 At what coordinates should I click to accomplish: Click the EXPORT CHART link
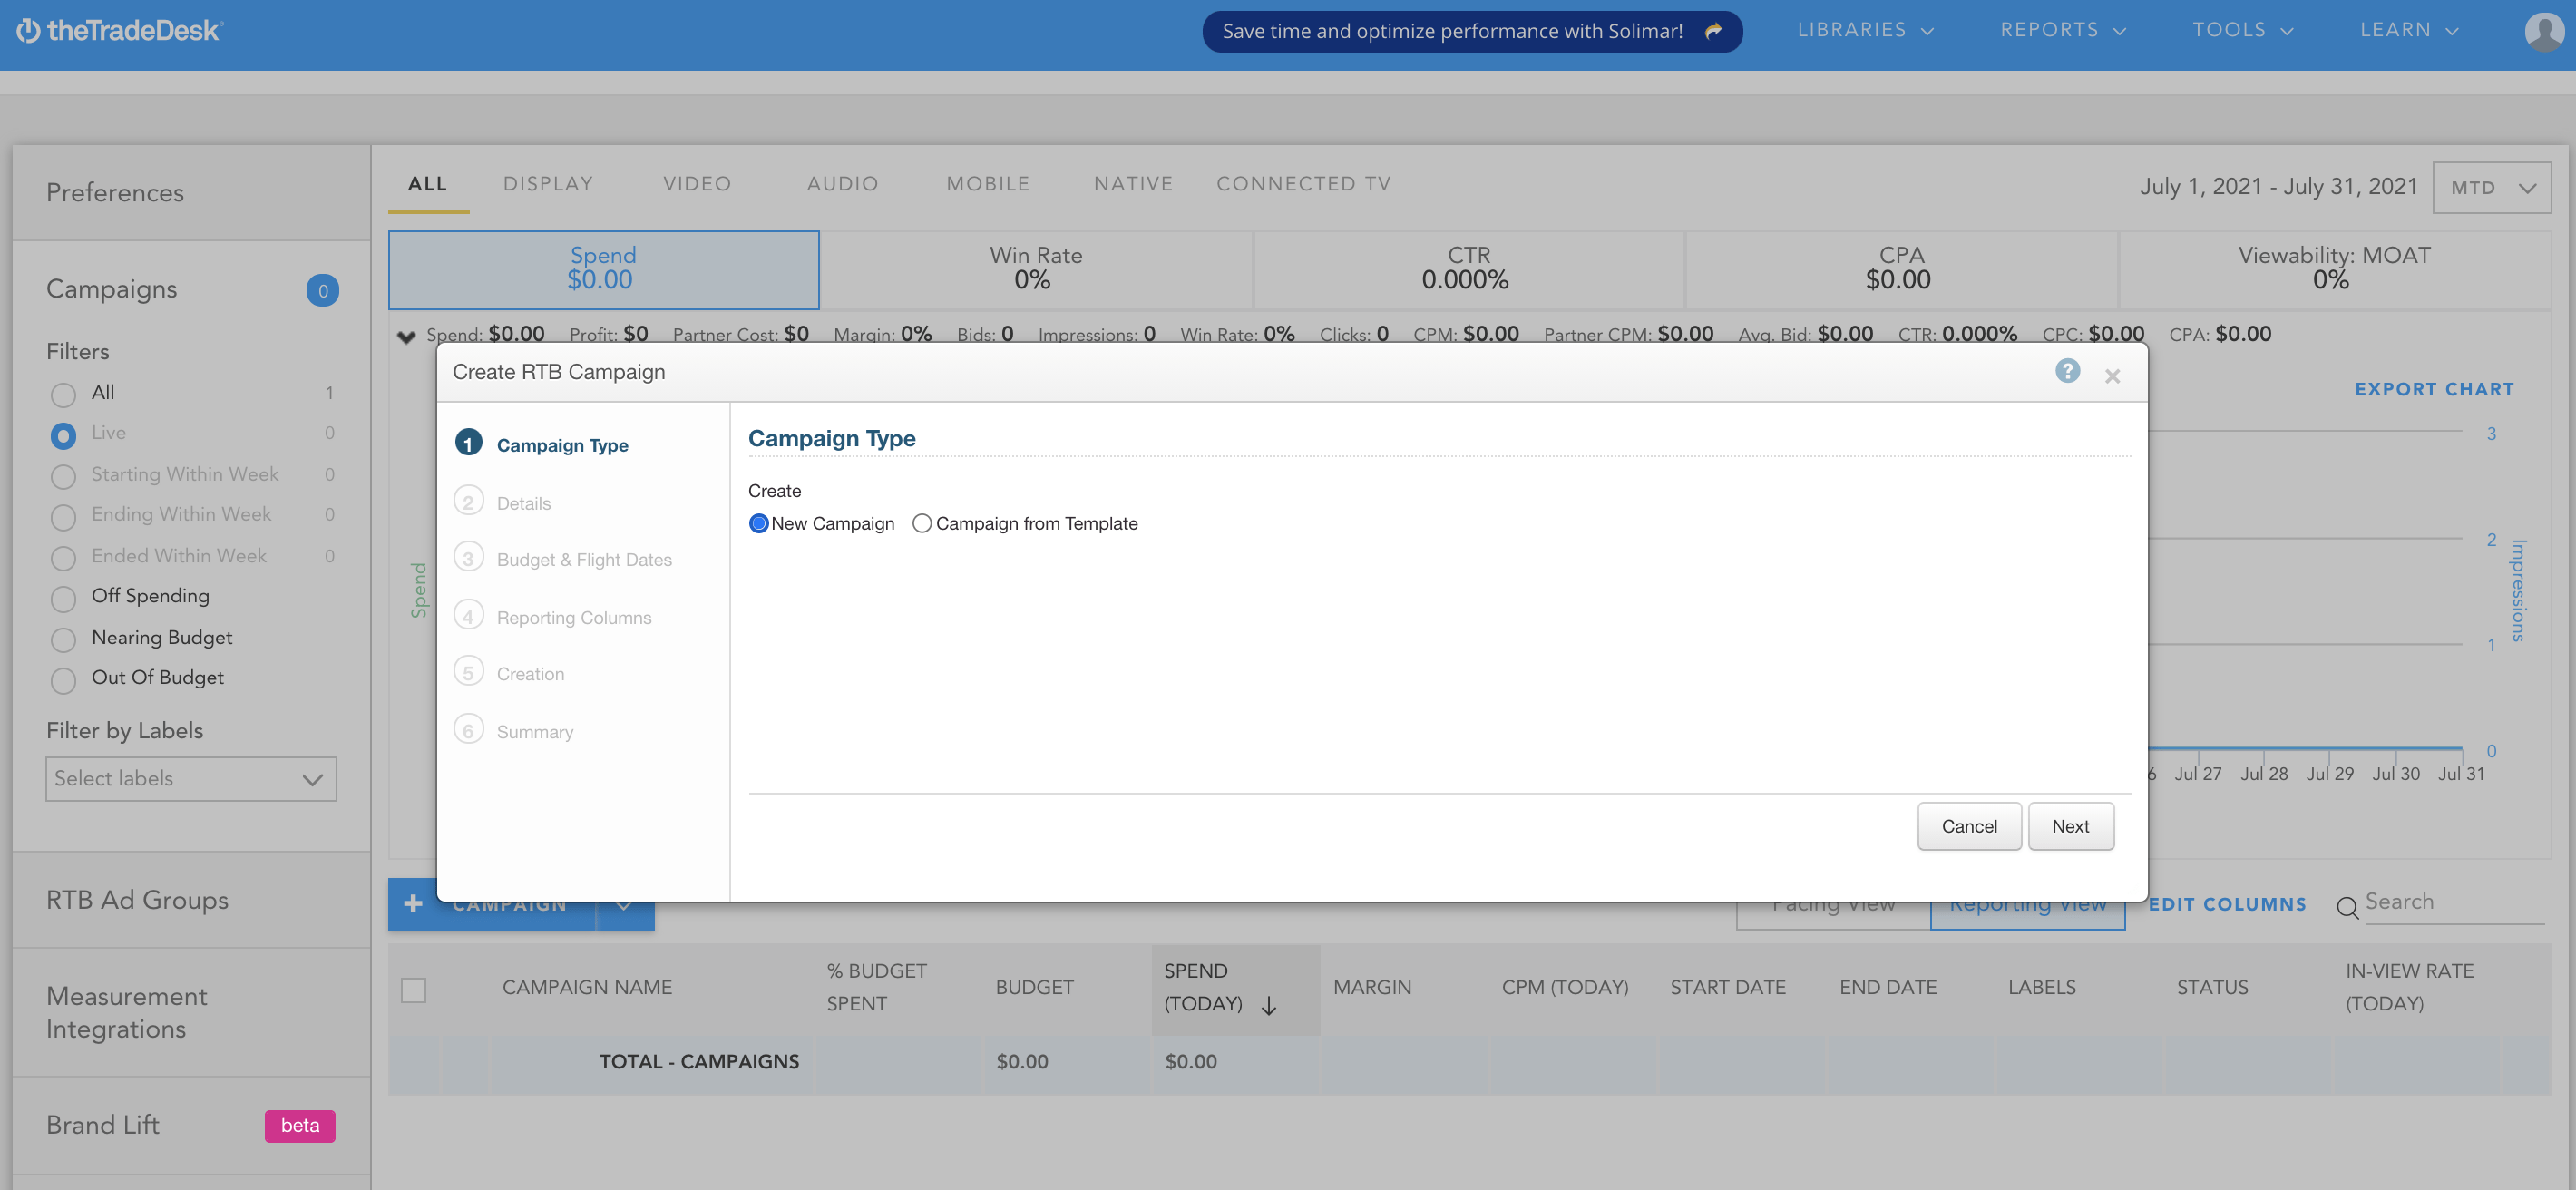coord(2434,389)
